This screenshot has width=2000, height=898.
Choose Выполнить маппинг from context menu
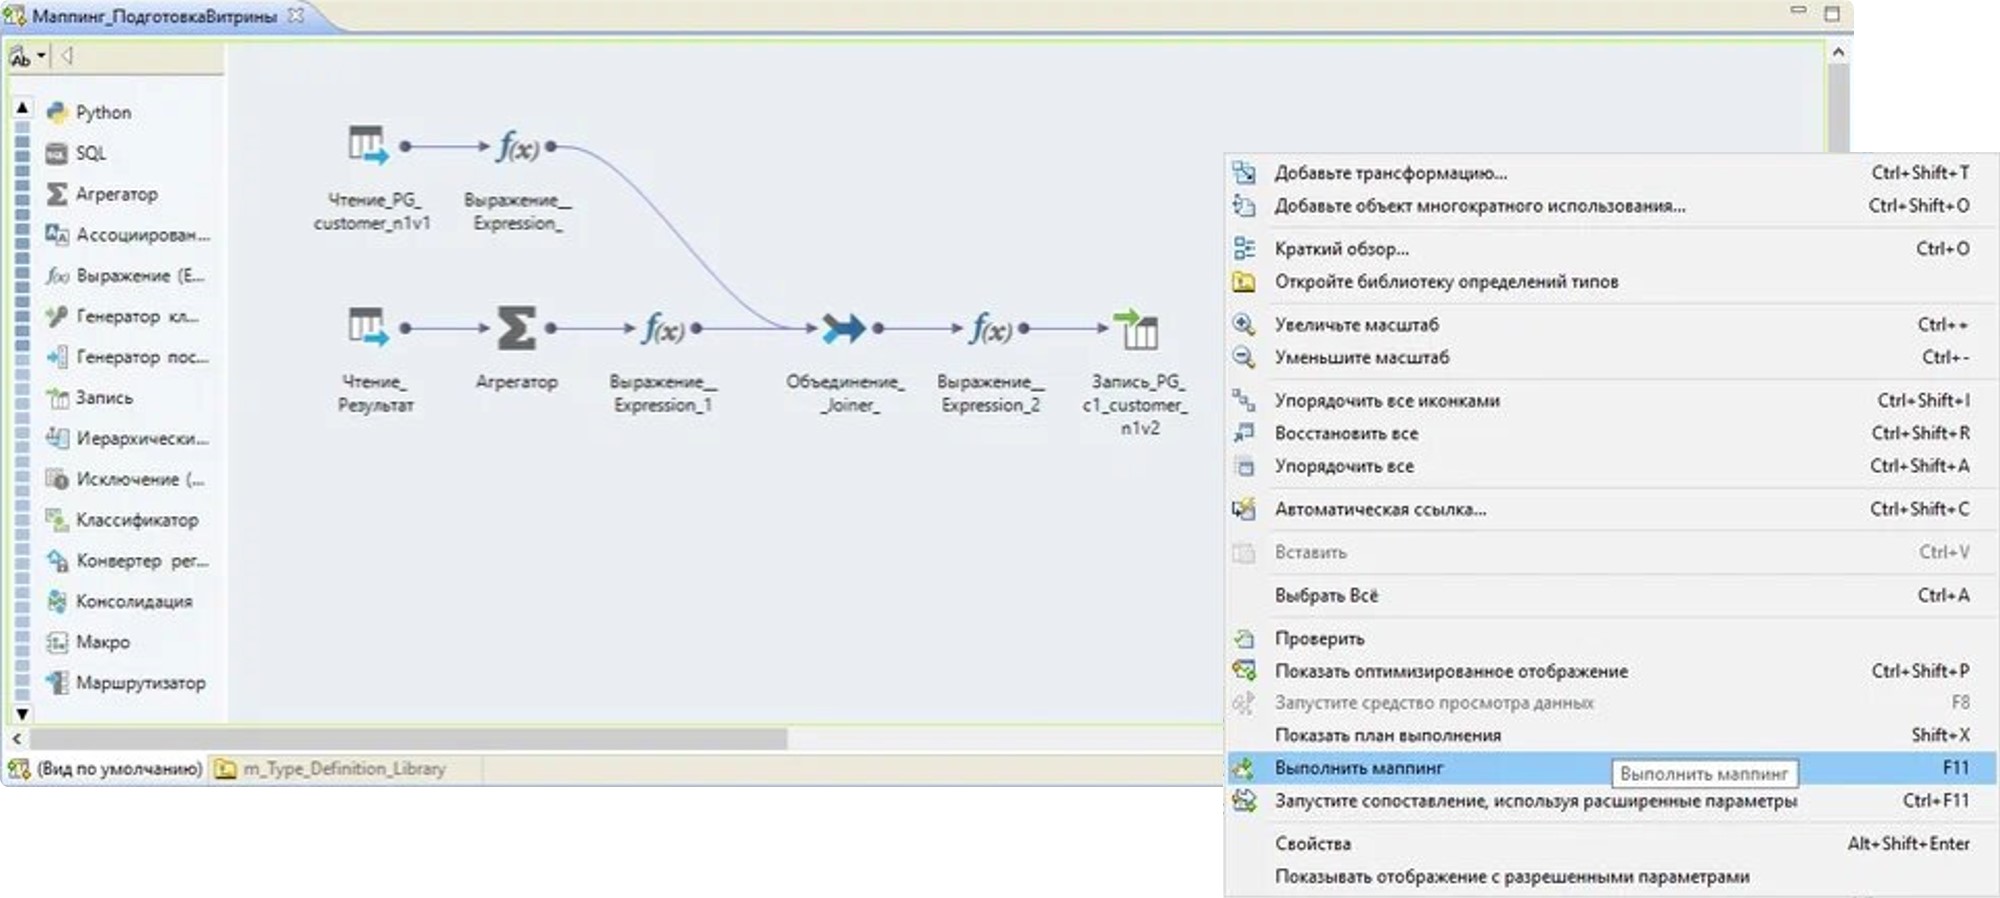pyautogui.click(x=1358, y=768)
